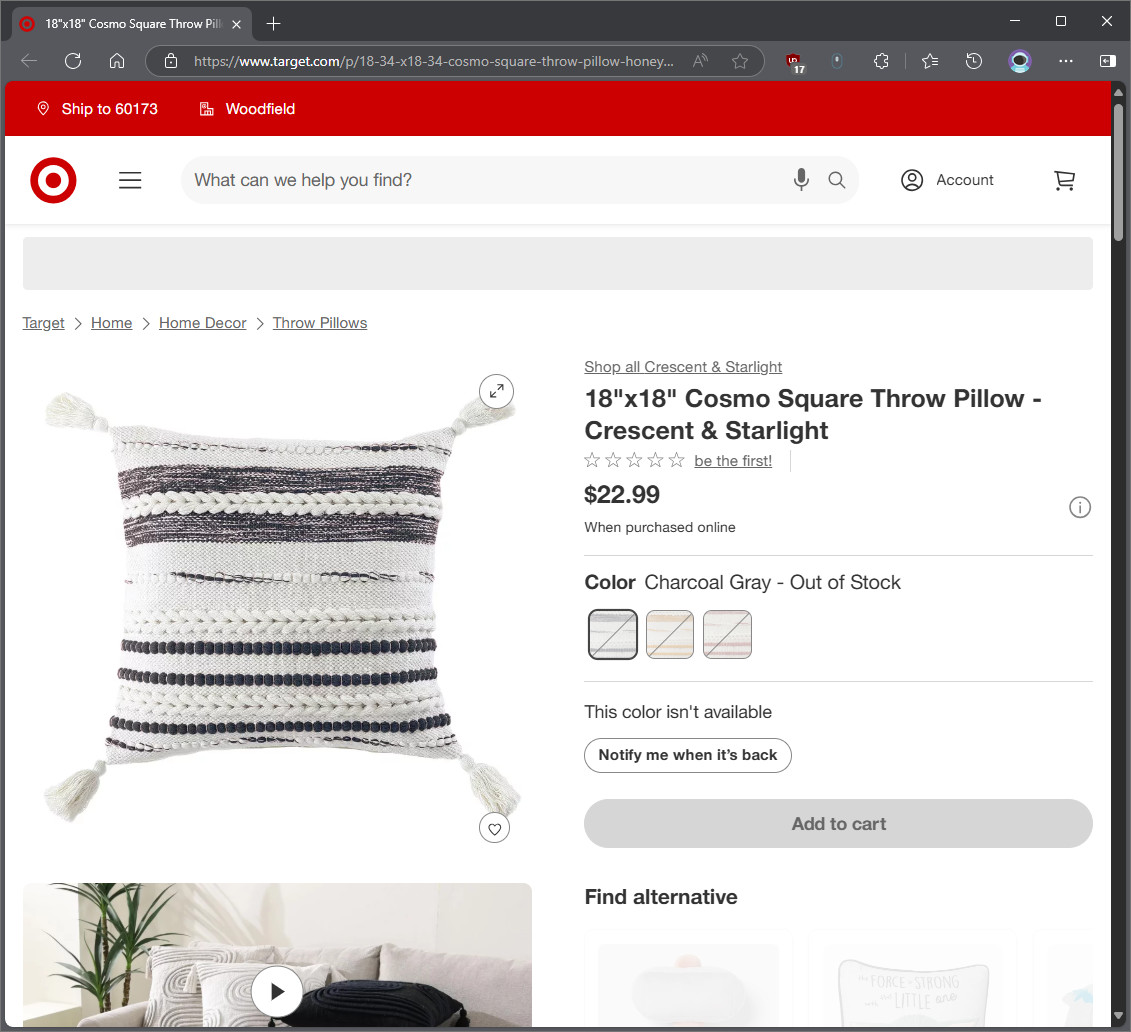Select the Charcoal Gray color swatch

(x=613, y=635)
